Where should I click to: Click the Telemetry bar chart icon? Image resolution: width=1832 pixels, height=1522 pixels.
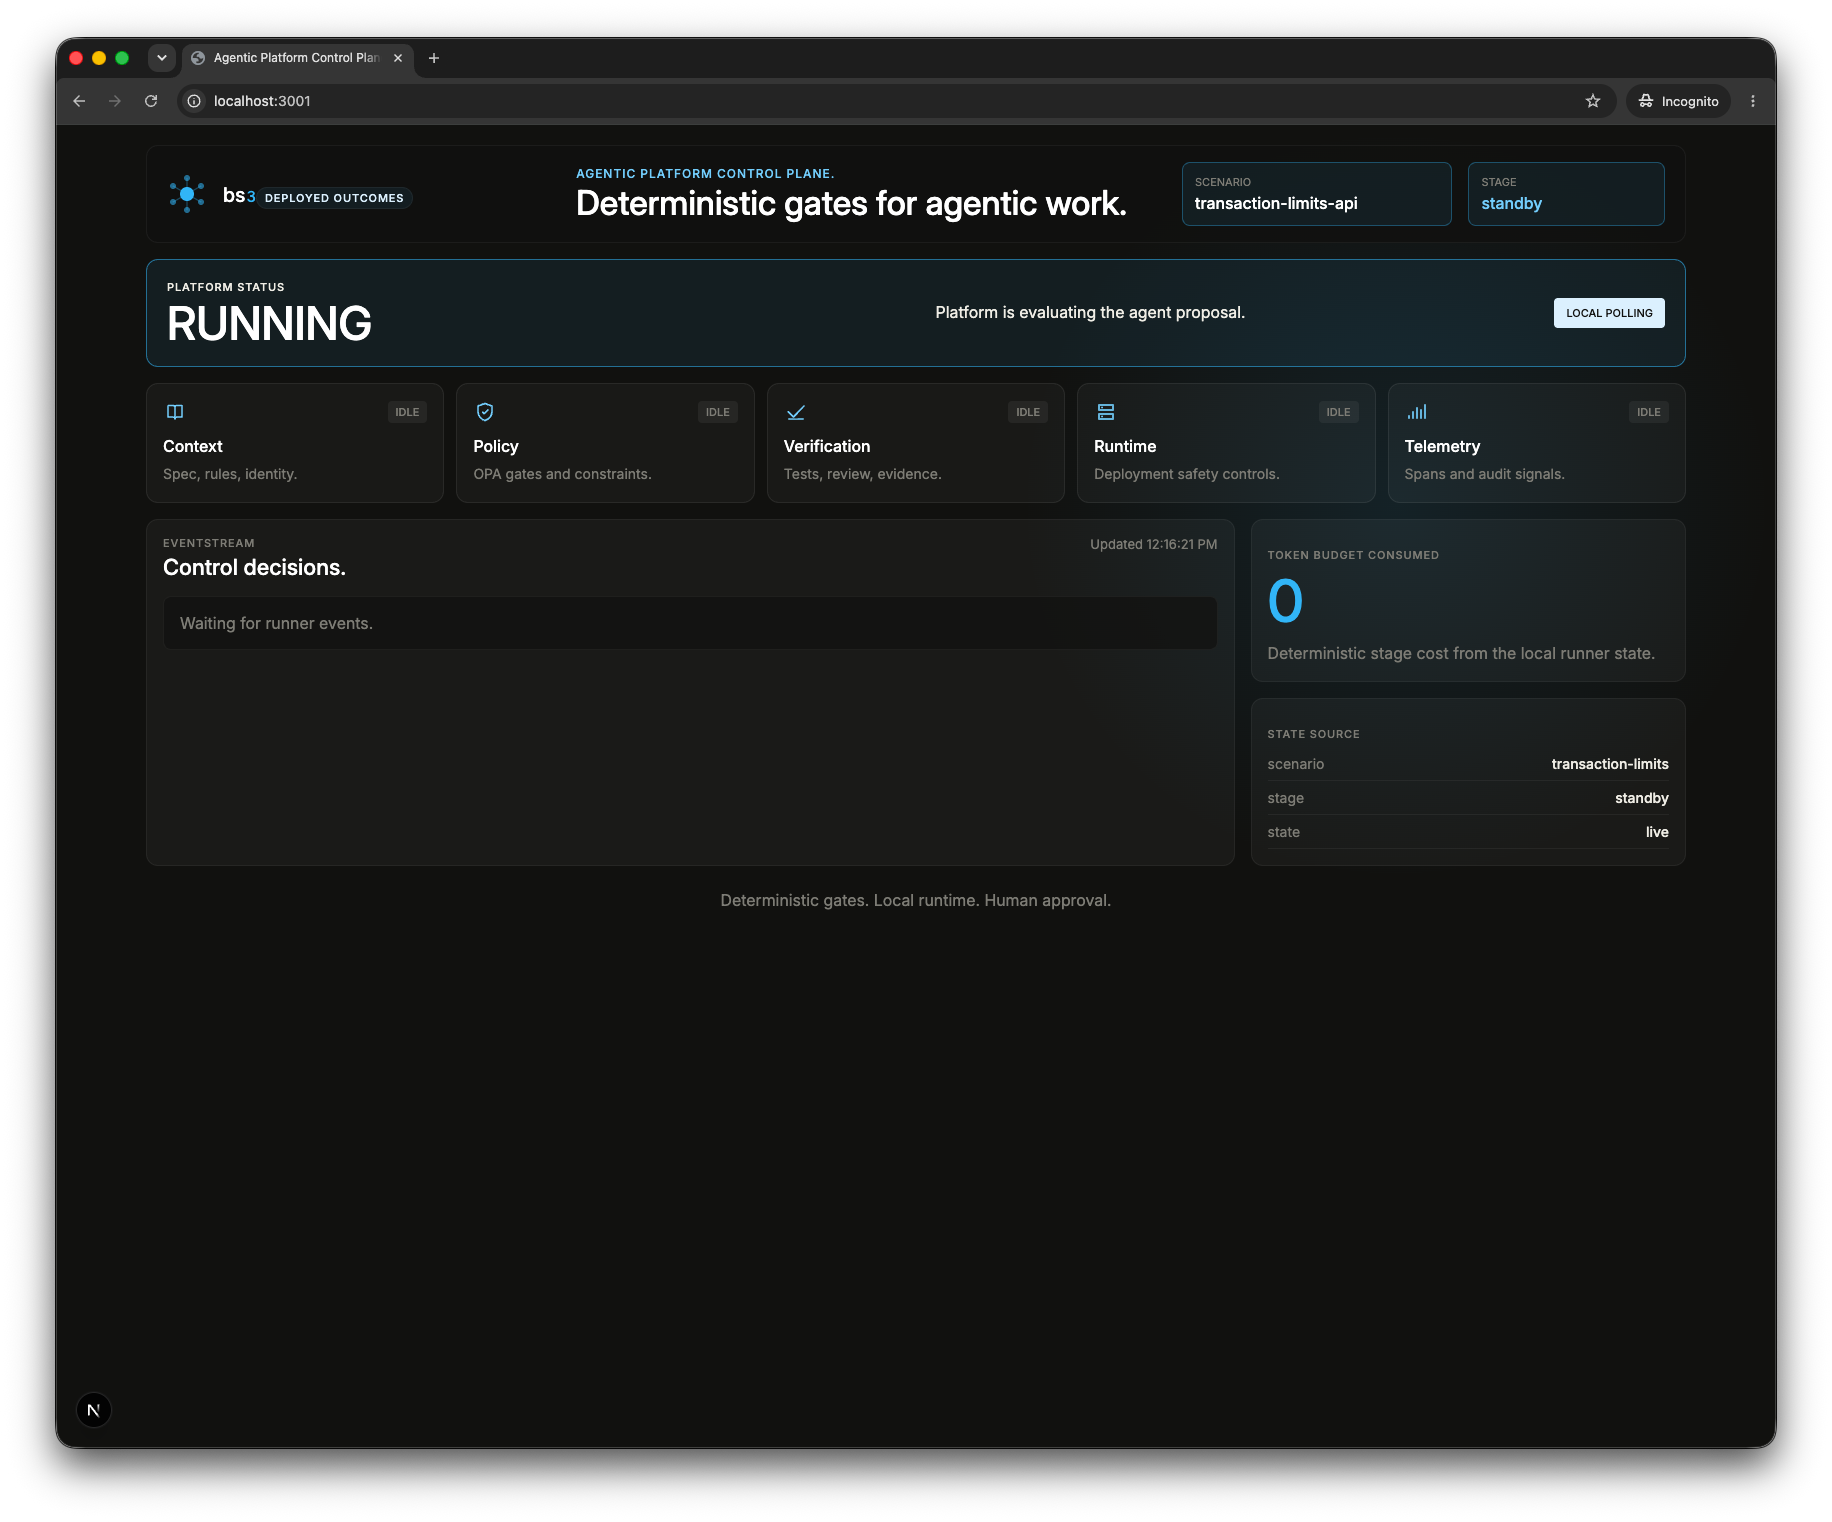1417,412
